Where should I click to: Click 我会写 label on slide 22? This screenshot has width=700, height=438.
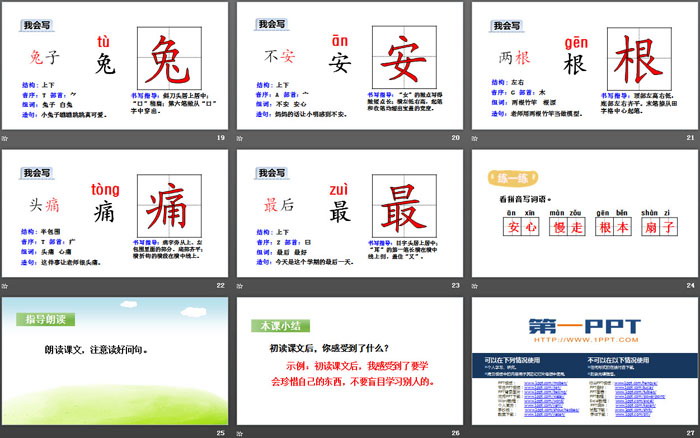tap(37, 172)
